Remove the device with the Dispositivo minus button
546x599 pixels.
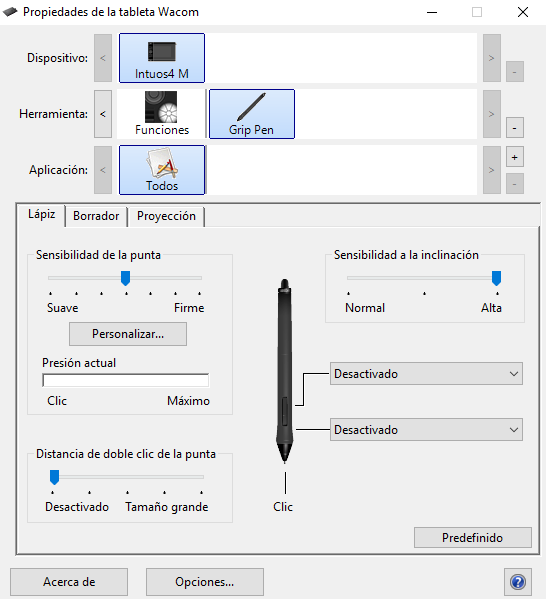point(515,71)
